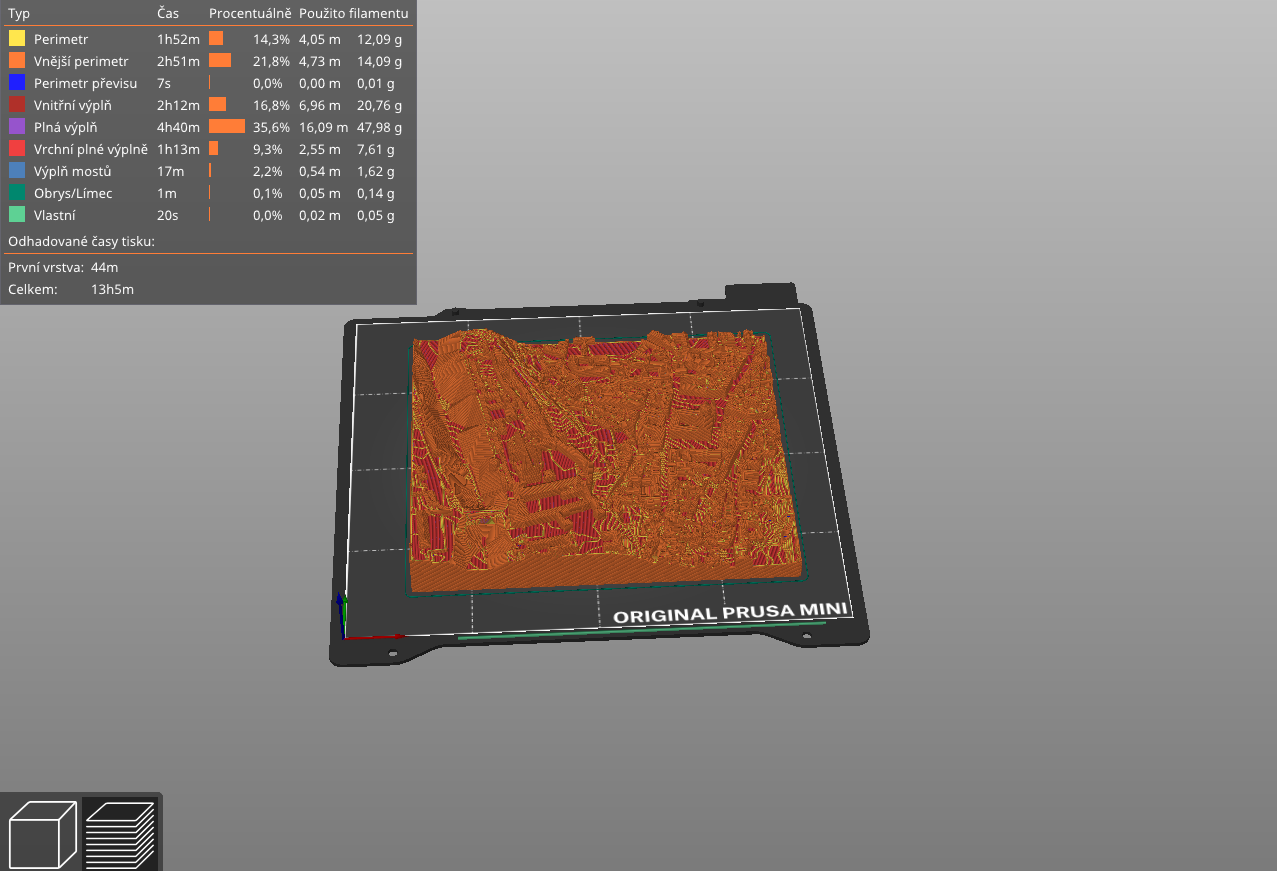Click the green Obrys/Límec color swatch
Image resolution: width=1277 pixels, height=871 pixels.
point(17,193)
